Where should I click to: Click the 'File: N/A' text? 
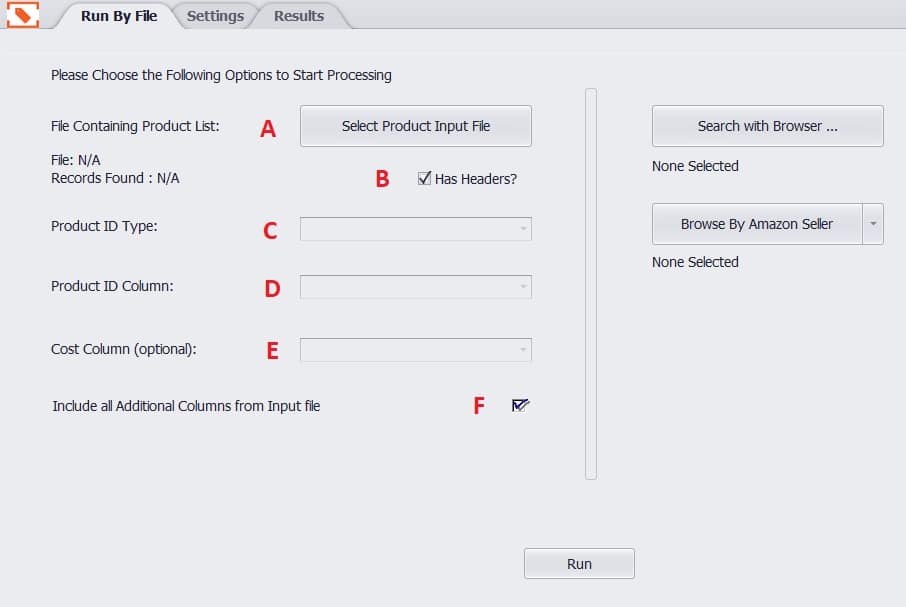(x=76, y=160)
